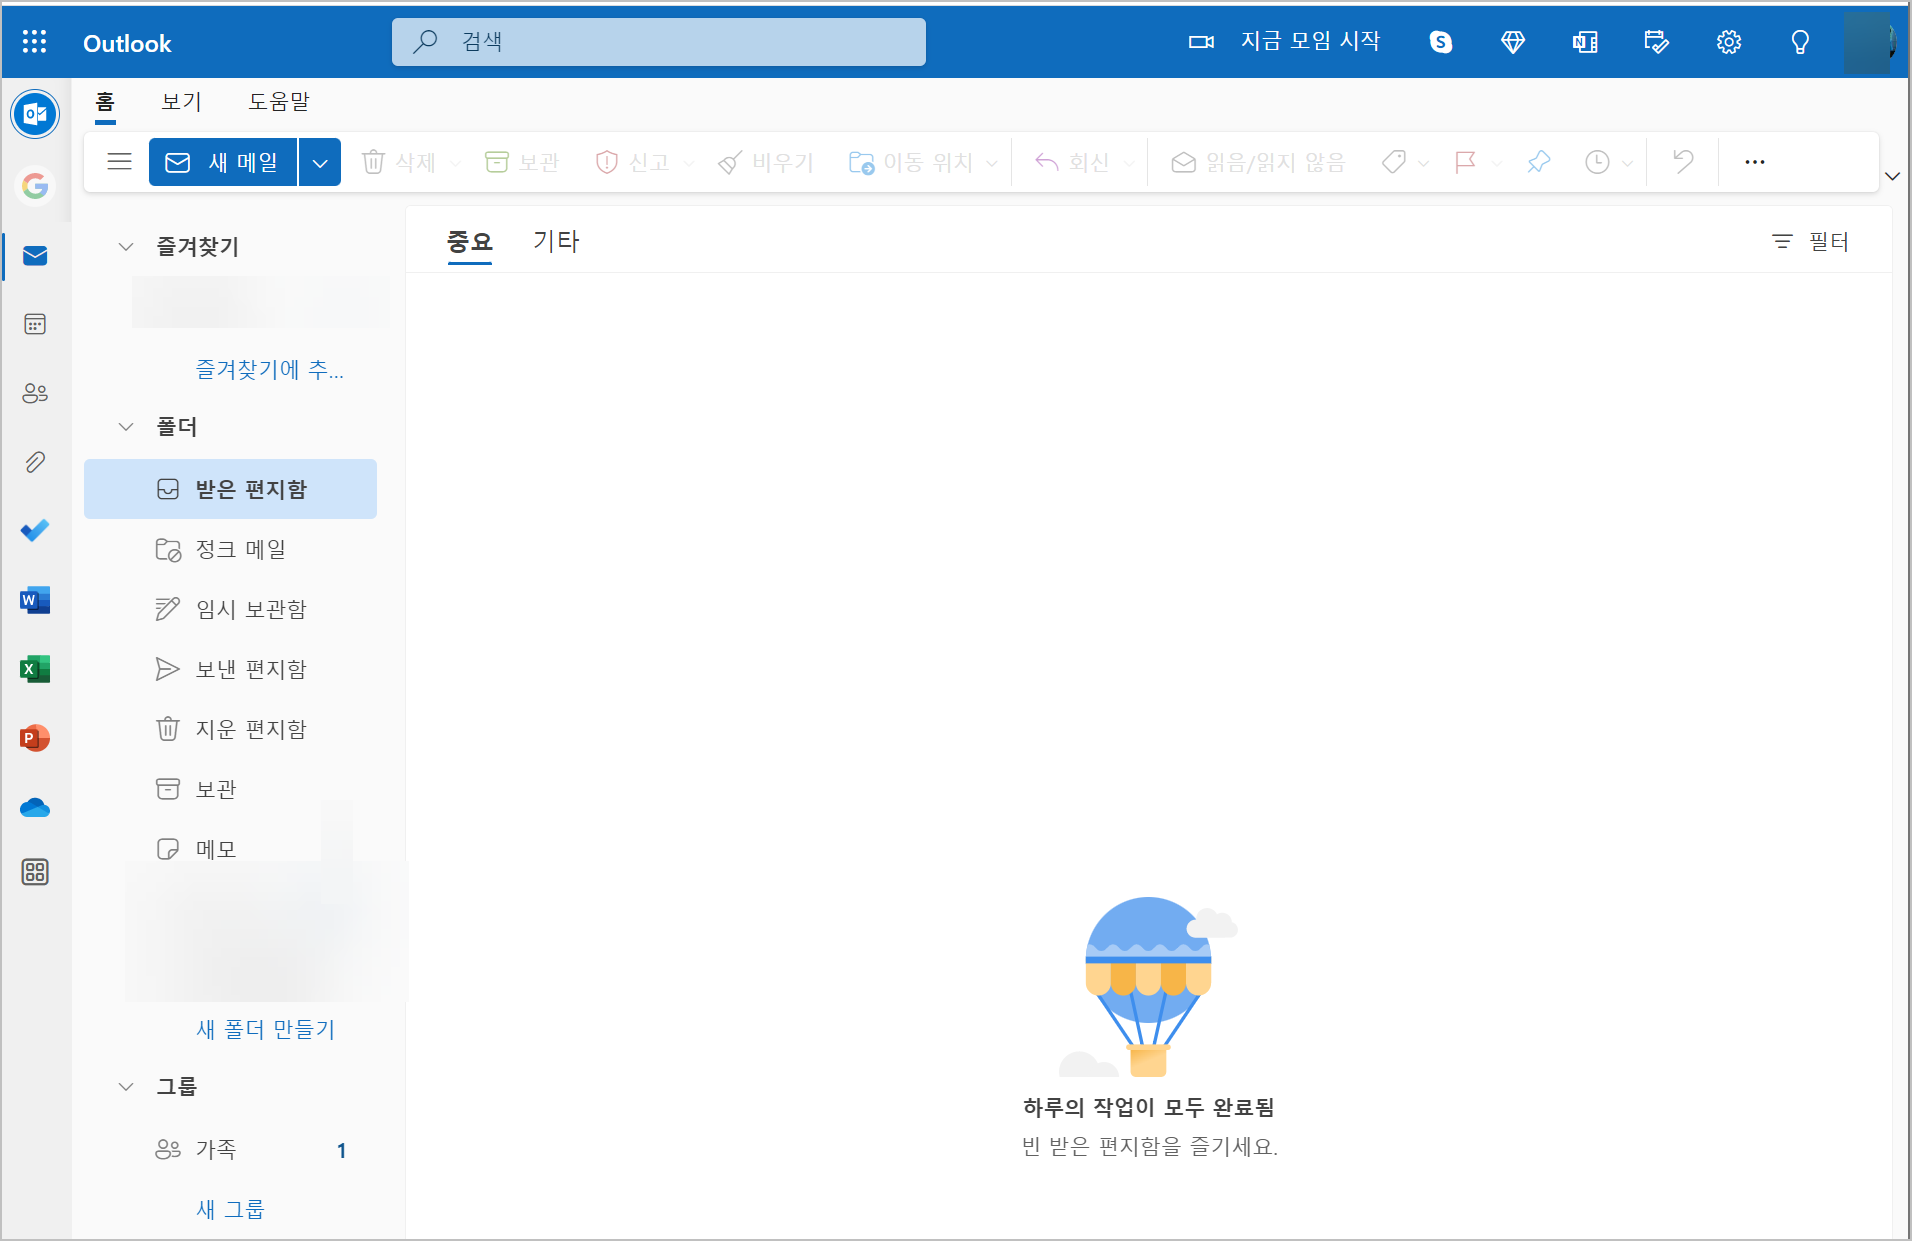Collapse the 즐겨찾기 favorites section
1912x1241 pixels.
[126, 247]
